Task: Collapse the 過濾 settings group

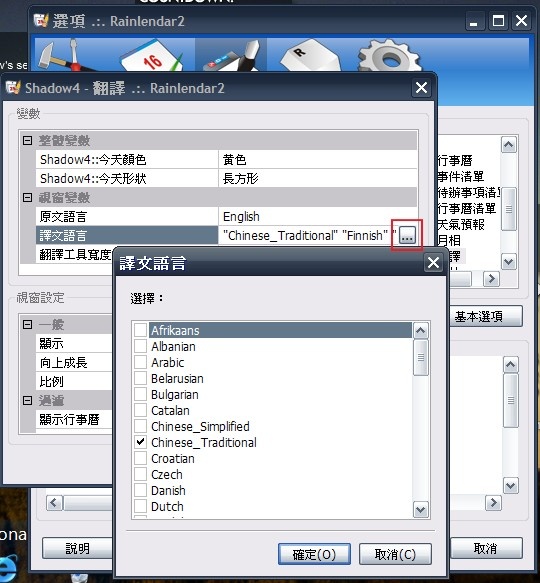Action: (x=27, y=400)
